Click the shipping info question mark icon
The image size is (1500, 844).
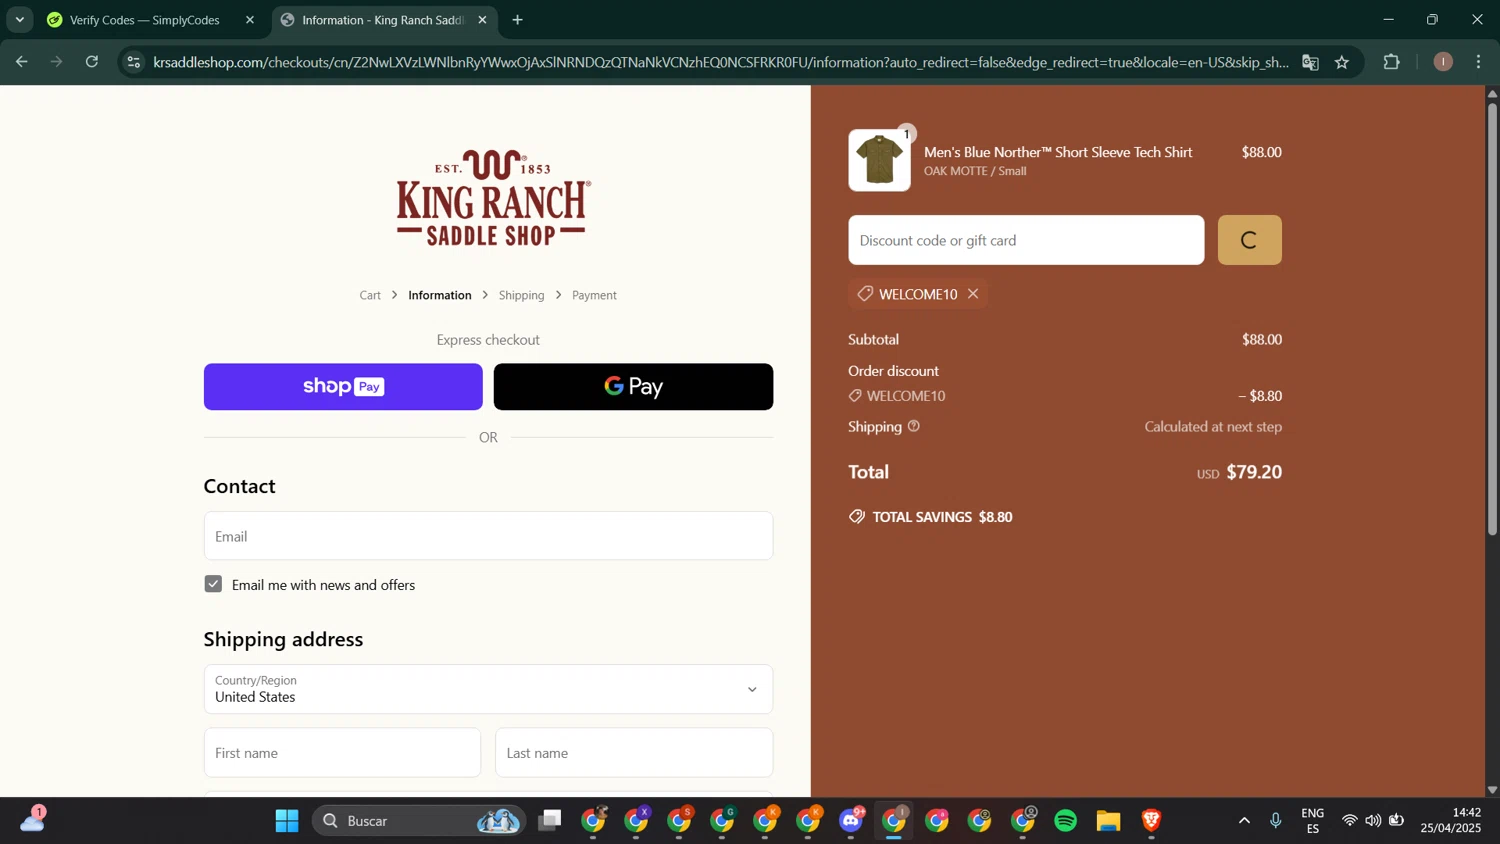914,426
